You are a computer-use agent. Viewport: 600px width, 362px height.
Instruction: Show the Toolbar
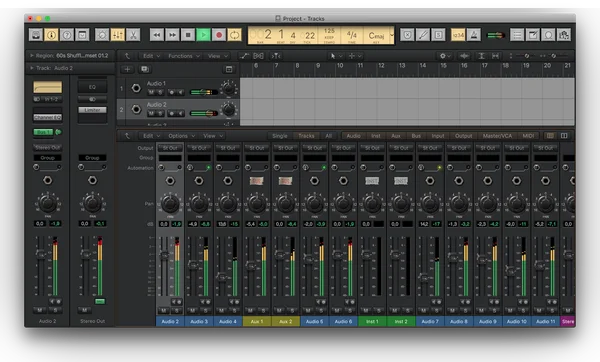tap(82, 35)
